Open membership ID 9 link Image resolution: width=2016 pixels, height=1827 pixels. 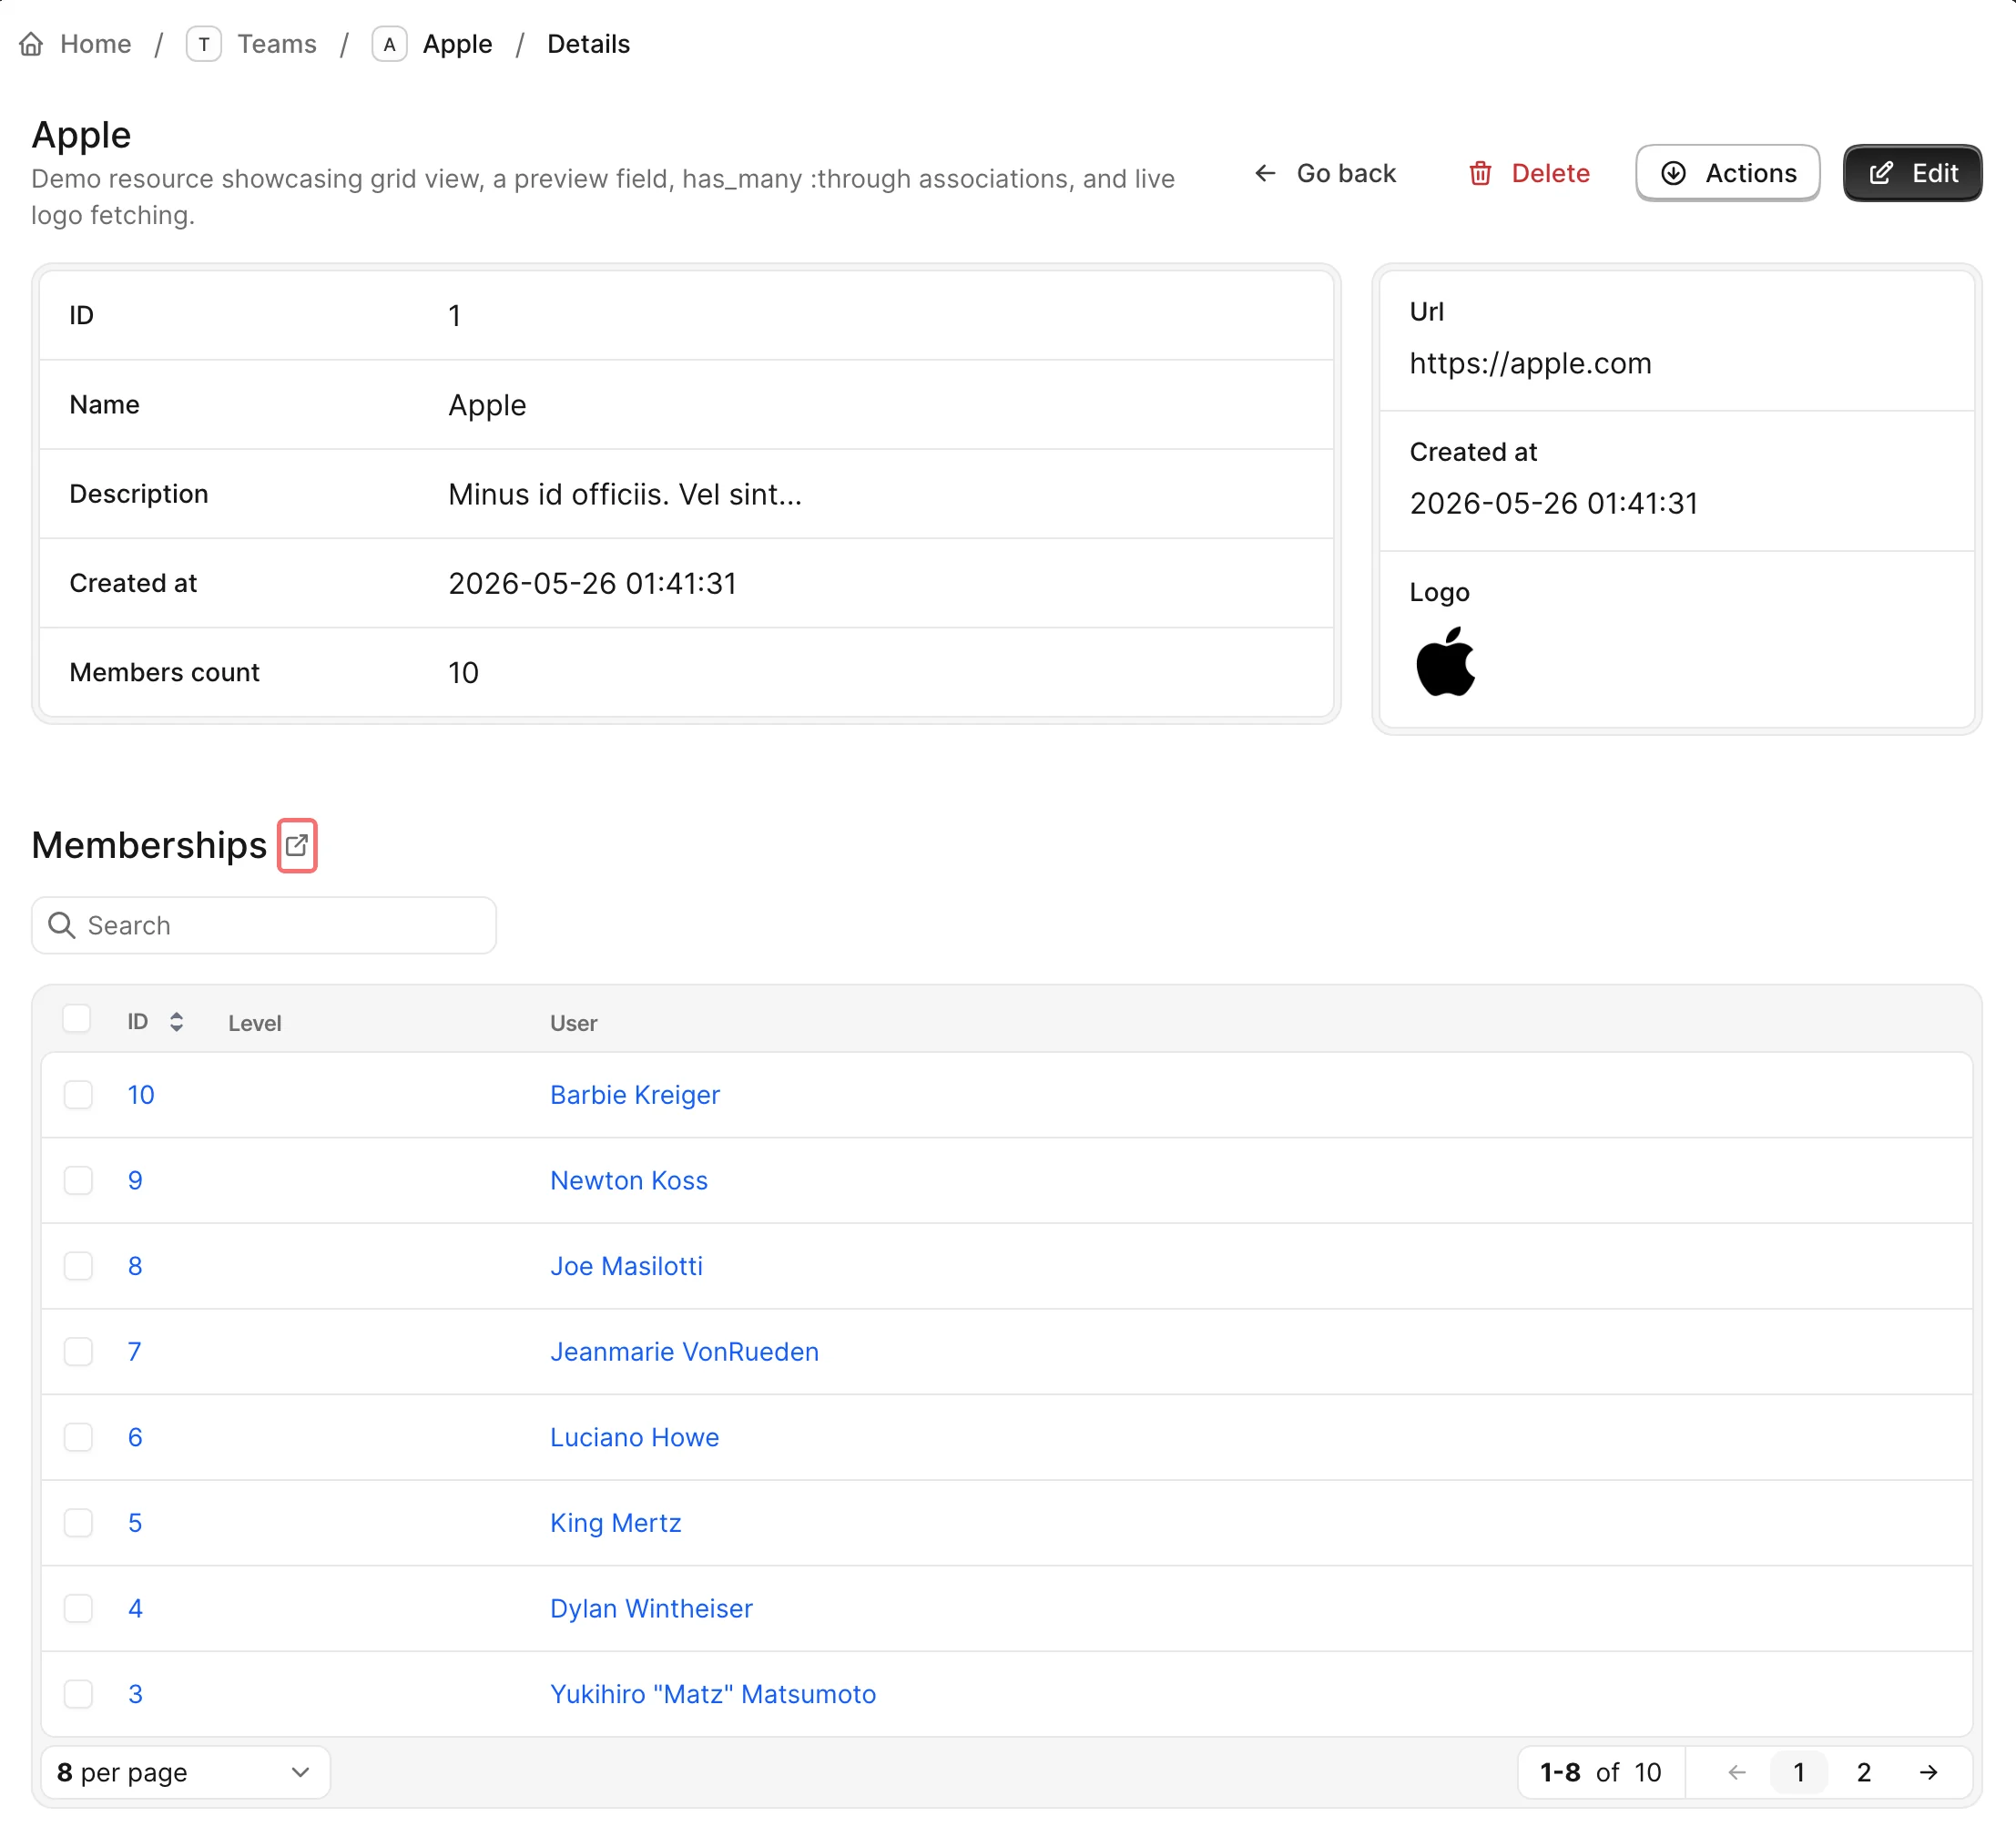click(x=135, y=1180)
